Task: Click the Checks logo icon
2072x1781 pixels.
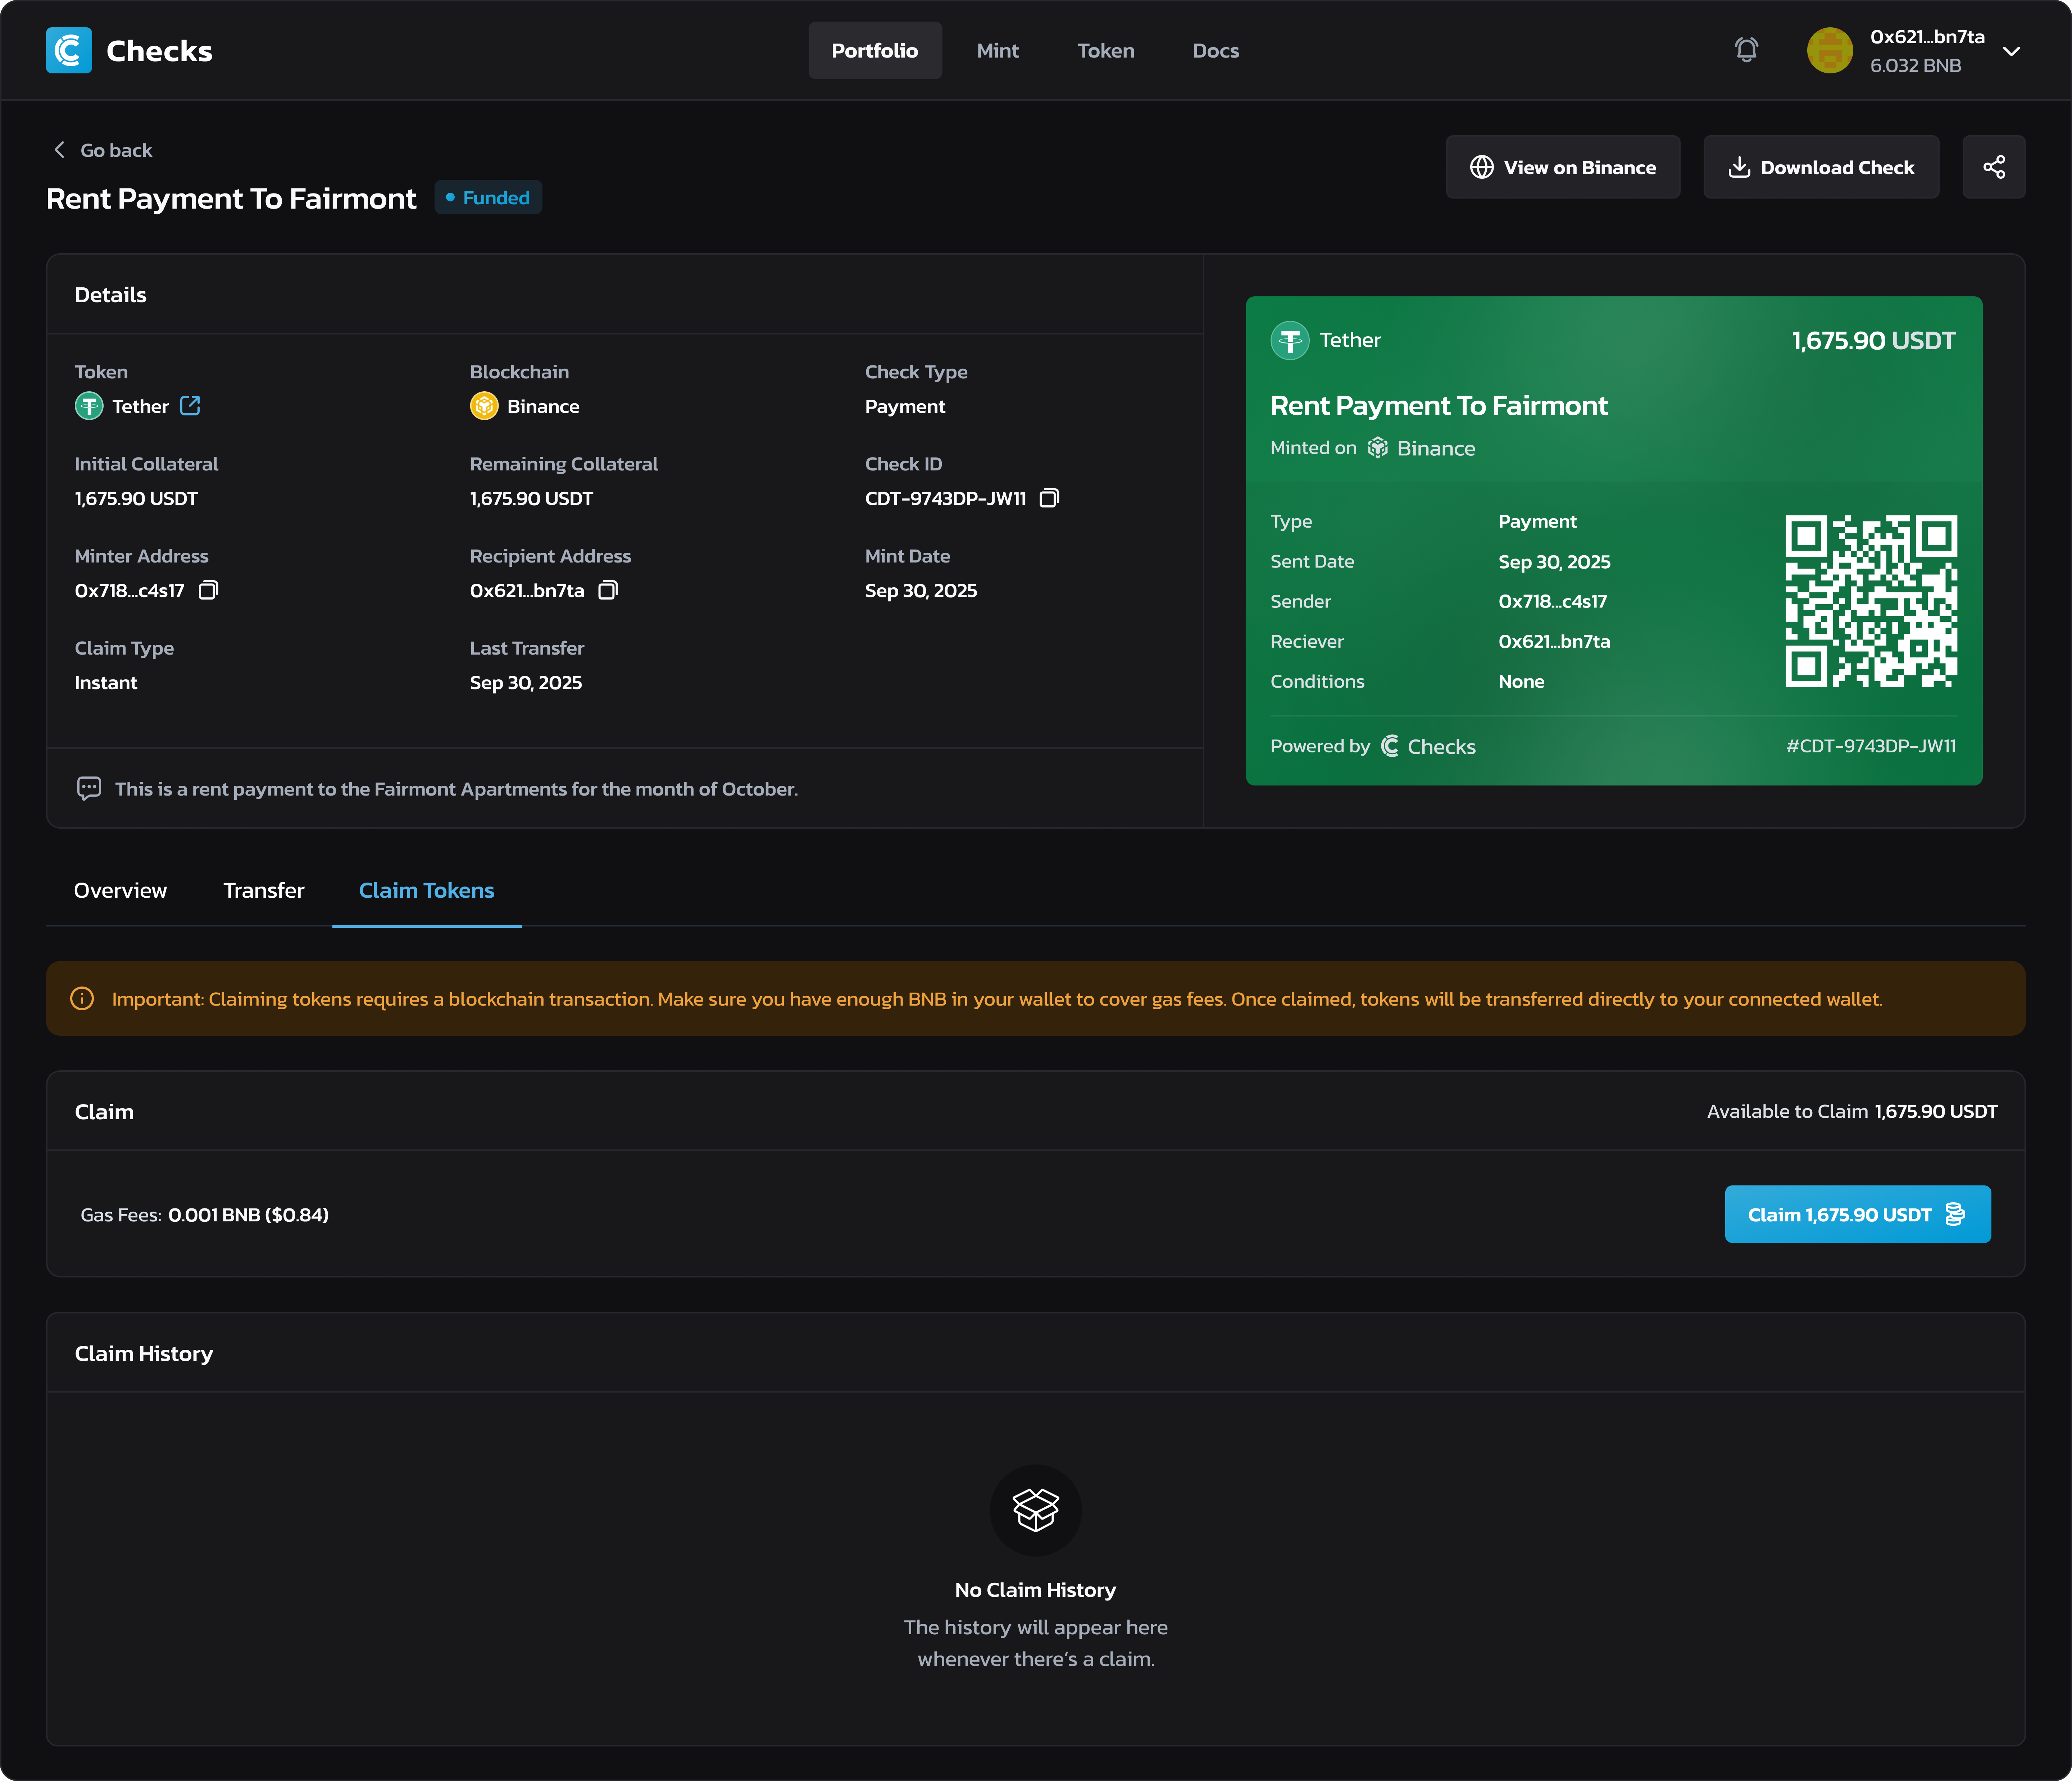Action: (69, 50)
